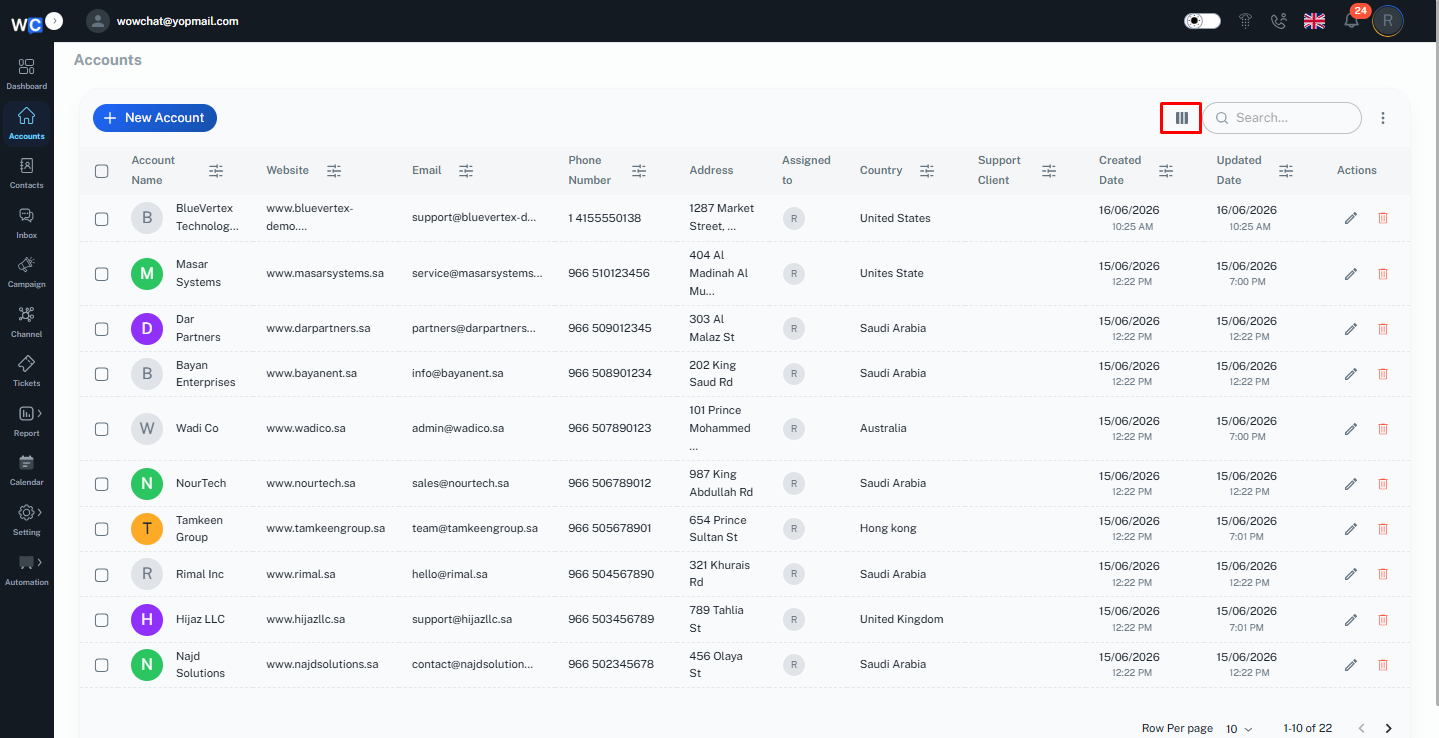Open the Dashboard sidebar icon
This screenshot has width=1439, height=738.
(x=26, y=73)
